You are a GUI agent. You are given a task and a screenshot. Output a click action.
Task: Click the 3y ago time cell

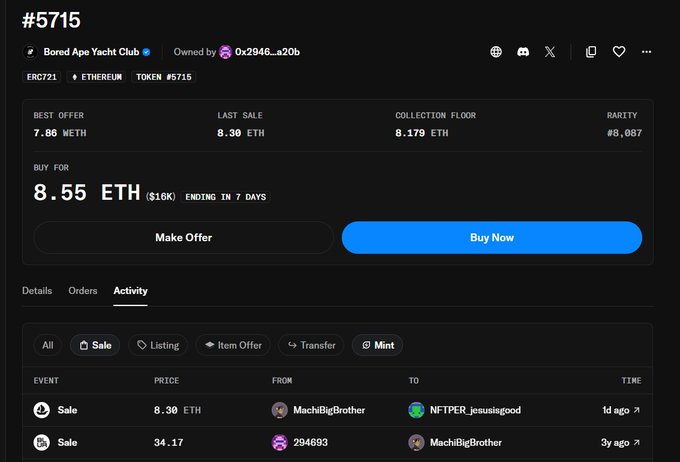[615, 442]
